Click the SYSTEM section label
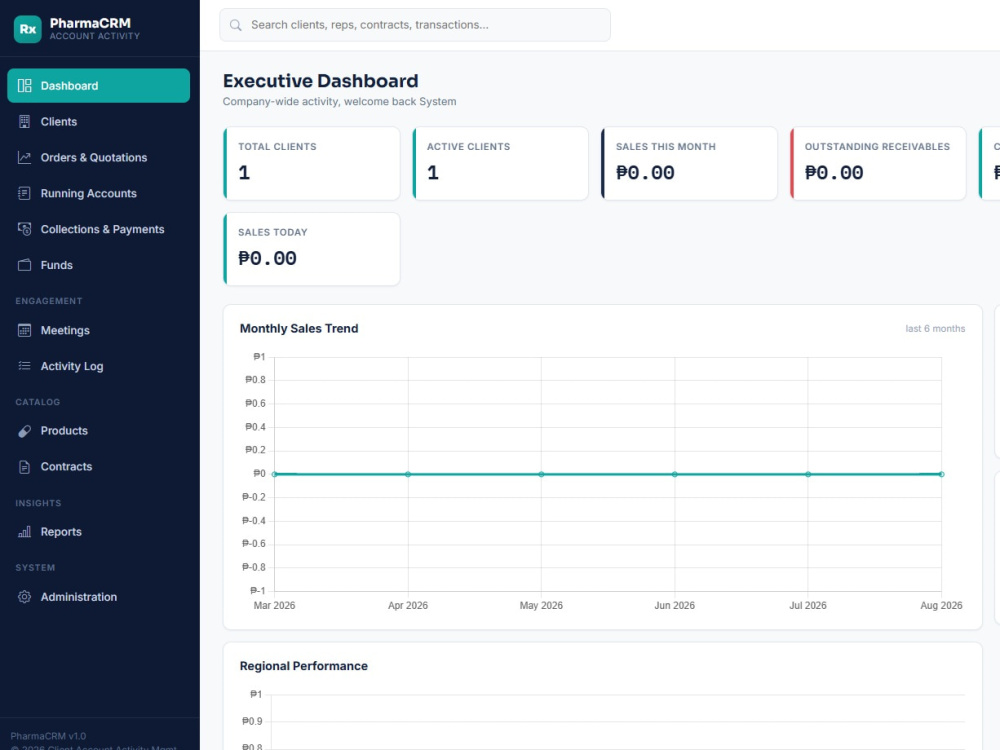The width and height of the screenshot is (1000, 750). pos(35,568)
